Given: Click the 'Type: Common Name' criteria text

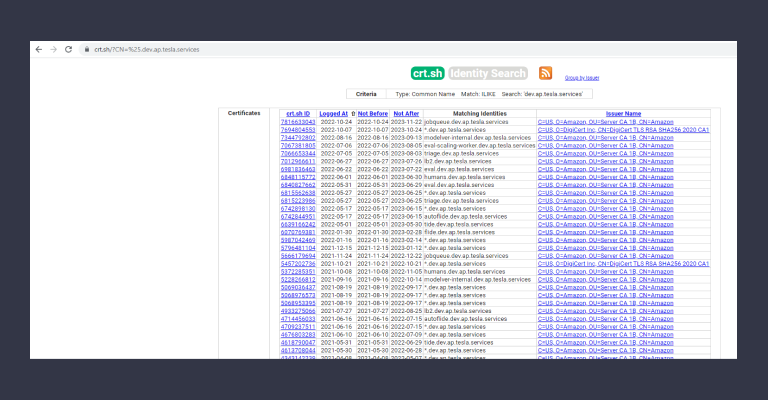Looking at the screenshot, I should 425,94.
